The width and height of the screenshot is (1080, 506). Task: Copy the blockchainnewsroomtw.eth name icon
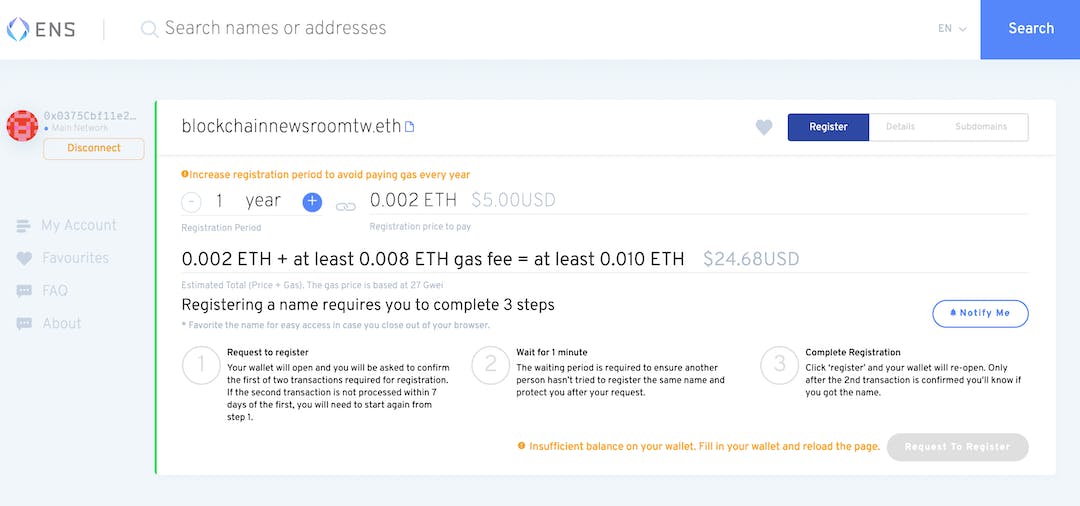click(x=409, y=127)
